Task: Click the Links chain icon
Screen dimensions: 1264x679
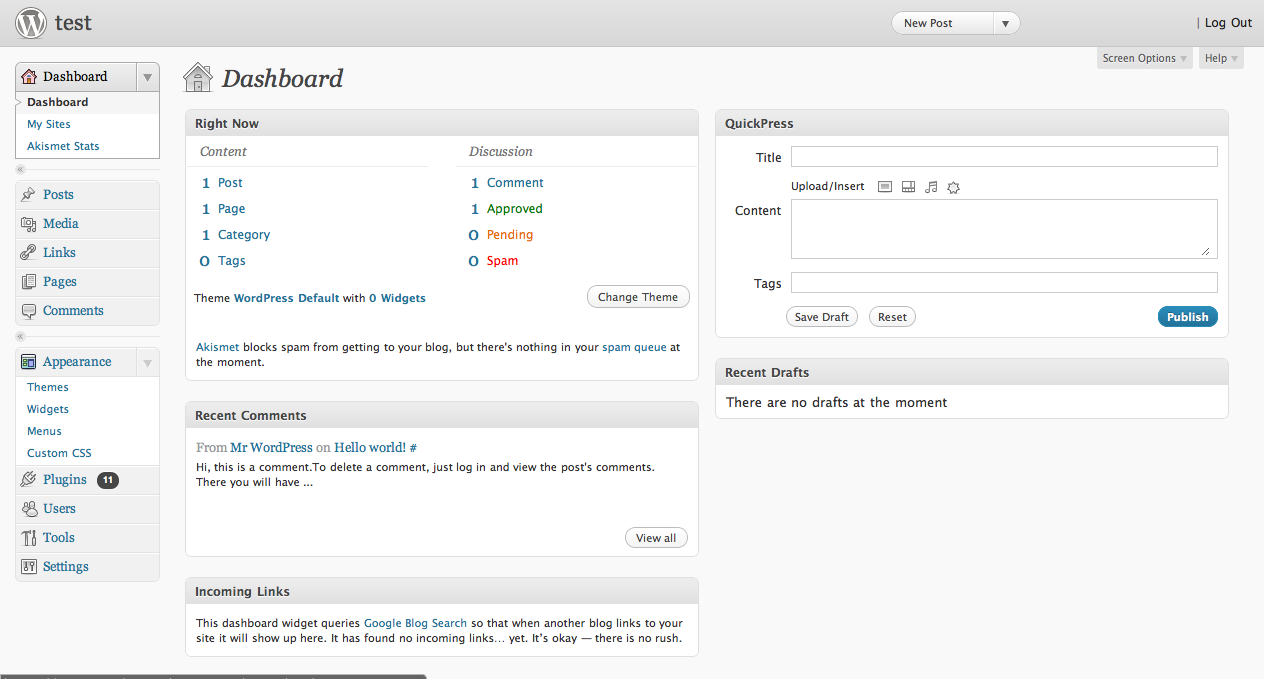Action: tap(29, 253)
